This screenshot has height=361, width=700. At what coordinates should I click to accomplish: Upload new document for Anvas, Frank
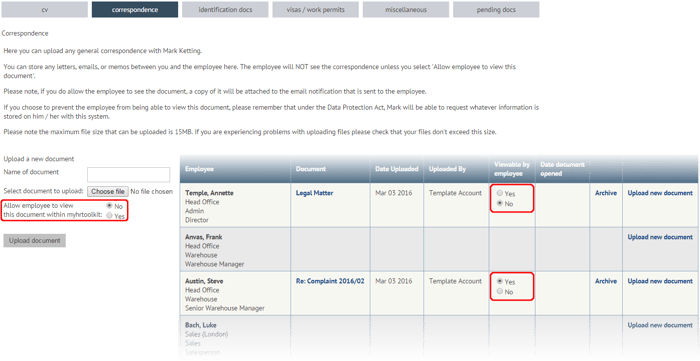pos(660,237)
